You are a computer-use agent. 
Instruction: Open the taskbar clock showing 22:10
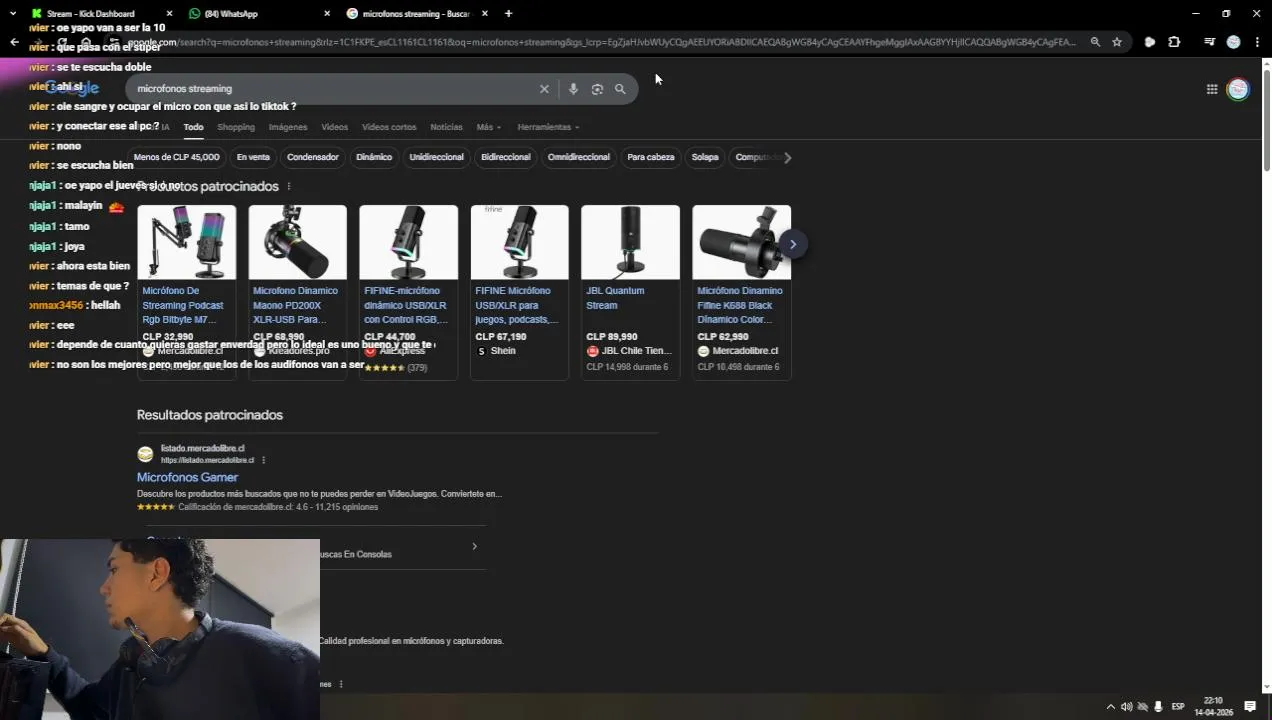coord(1213,707)
